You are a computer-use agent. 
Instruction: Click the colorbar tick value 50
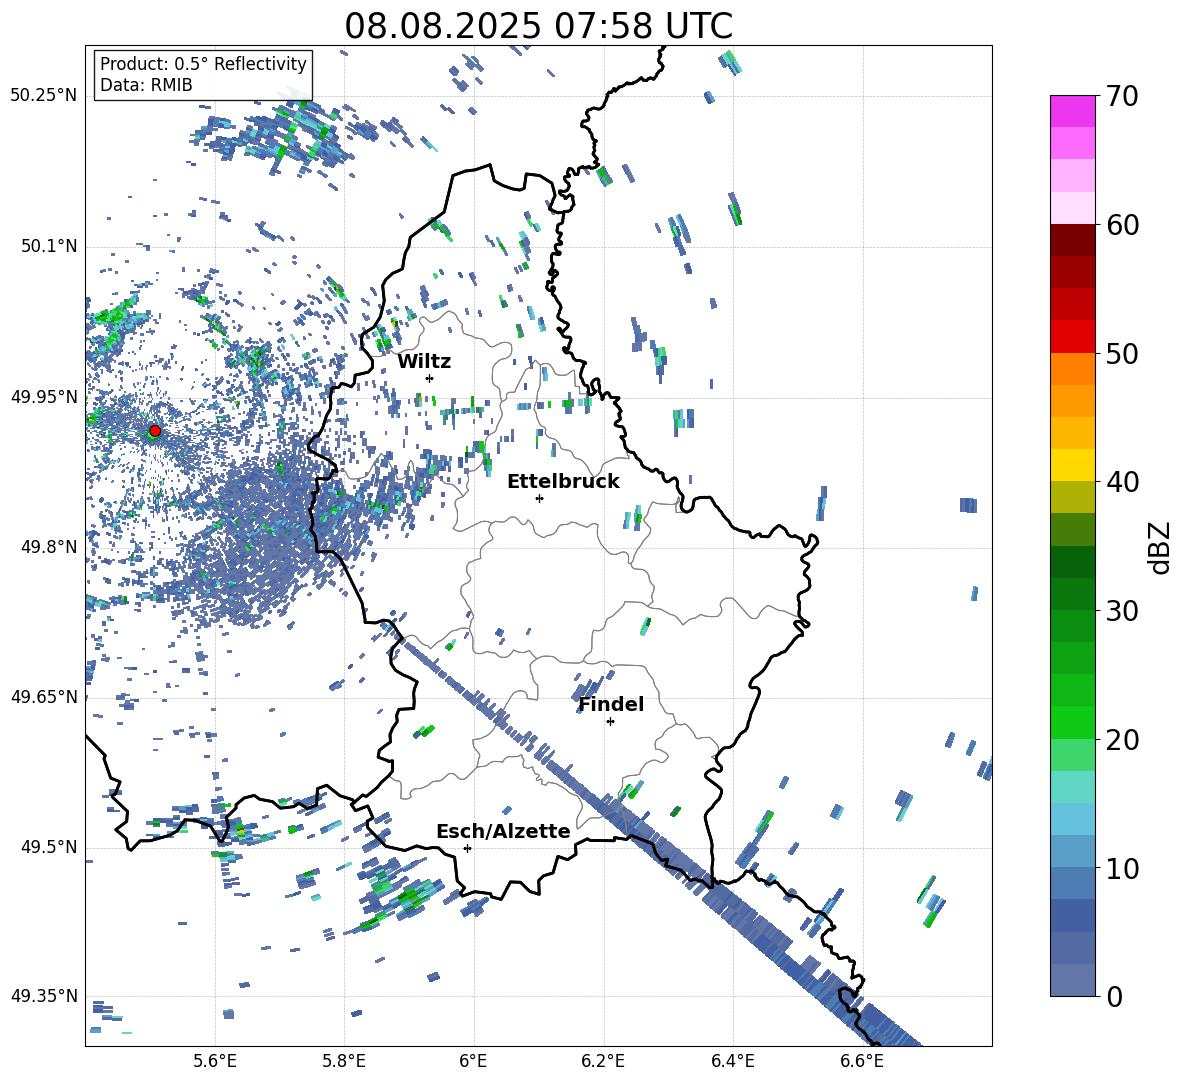coord(1122,353)
